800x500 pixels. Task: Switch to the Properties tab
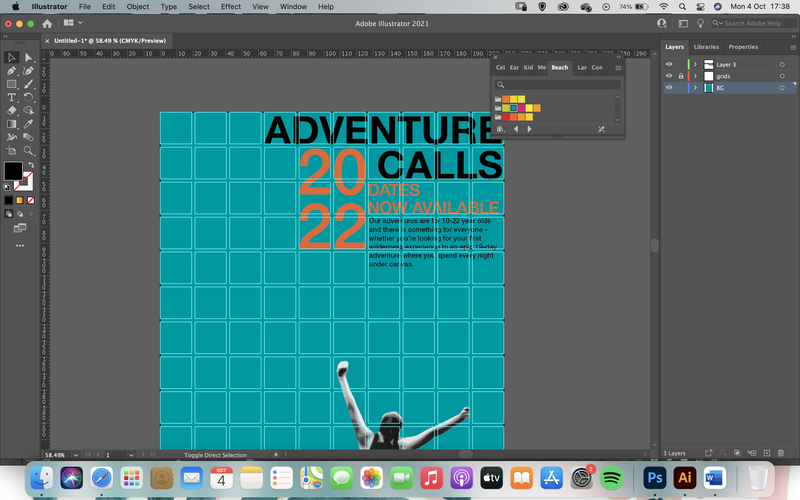743,47
